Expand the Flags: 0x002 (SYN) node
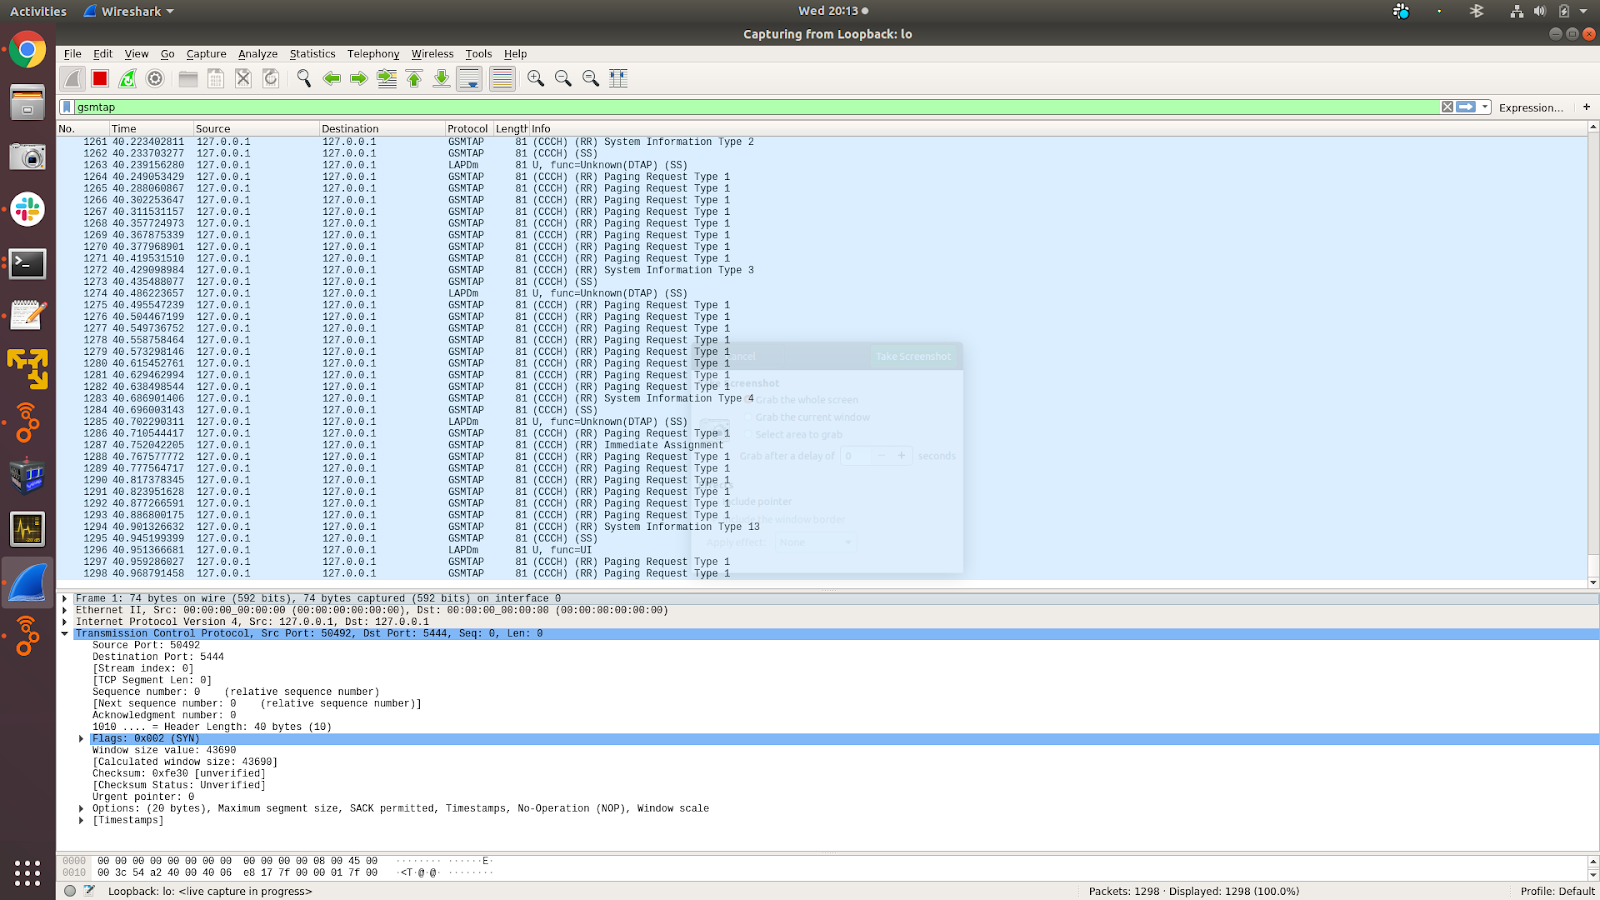 pos(81,739)
